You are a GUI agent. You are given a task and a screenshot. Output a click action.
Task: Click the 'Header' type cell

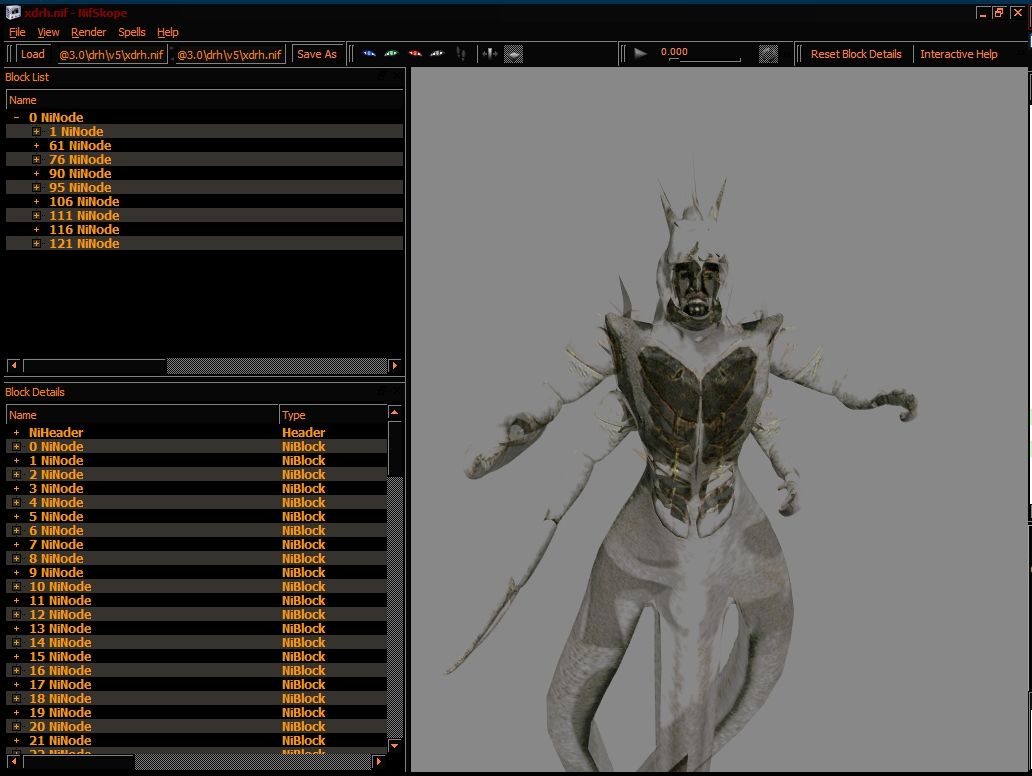303,432
